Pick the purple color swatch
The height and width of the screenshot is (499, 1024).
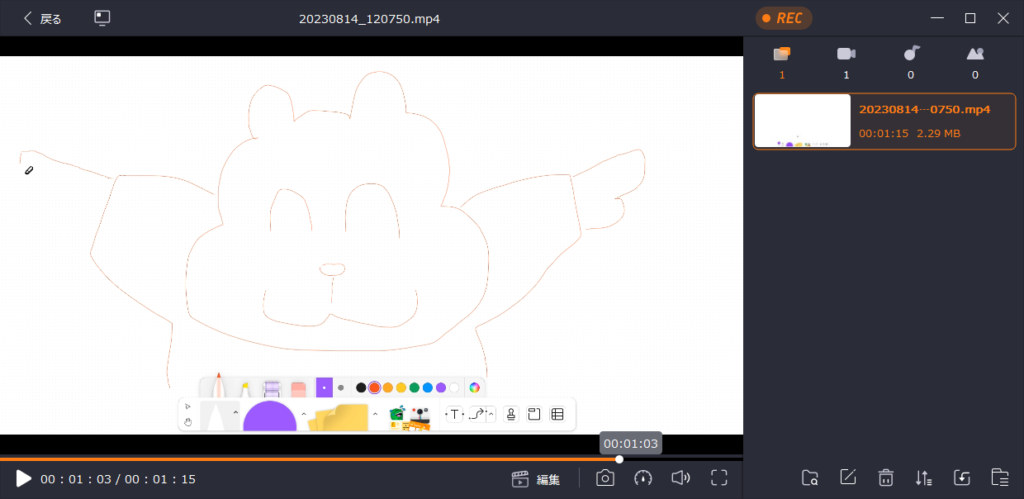pos(441,387)
